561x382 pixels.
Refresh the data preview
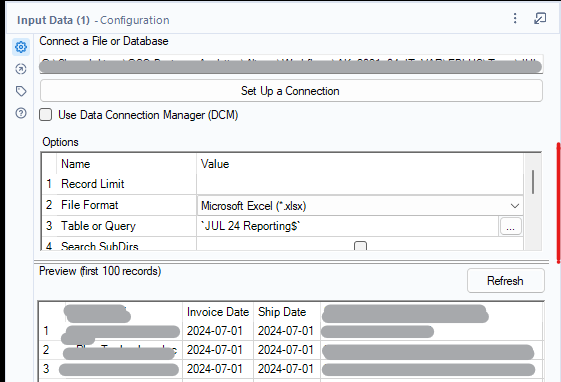point(506,281)
